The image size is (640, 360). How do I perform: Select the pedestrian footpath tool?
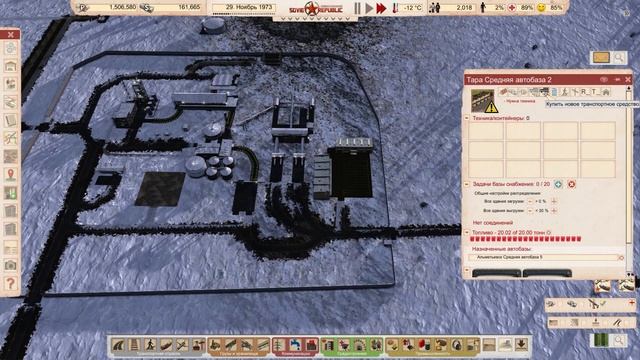pyautogui.click(x=150, y=345)
